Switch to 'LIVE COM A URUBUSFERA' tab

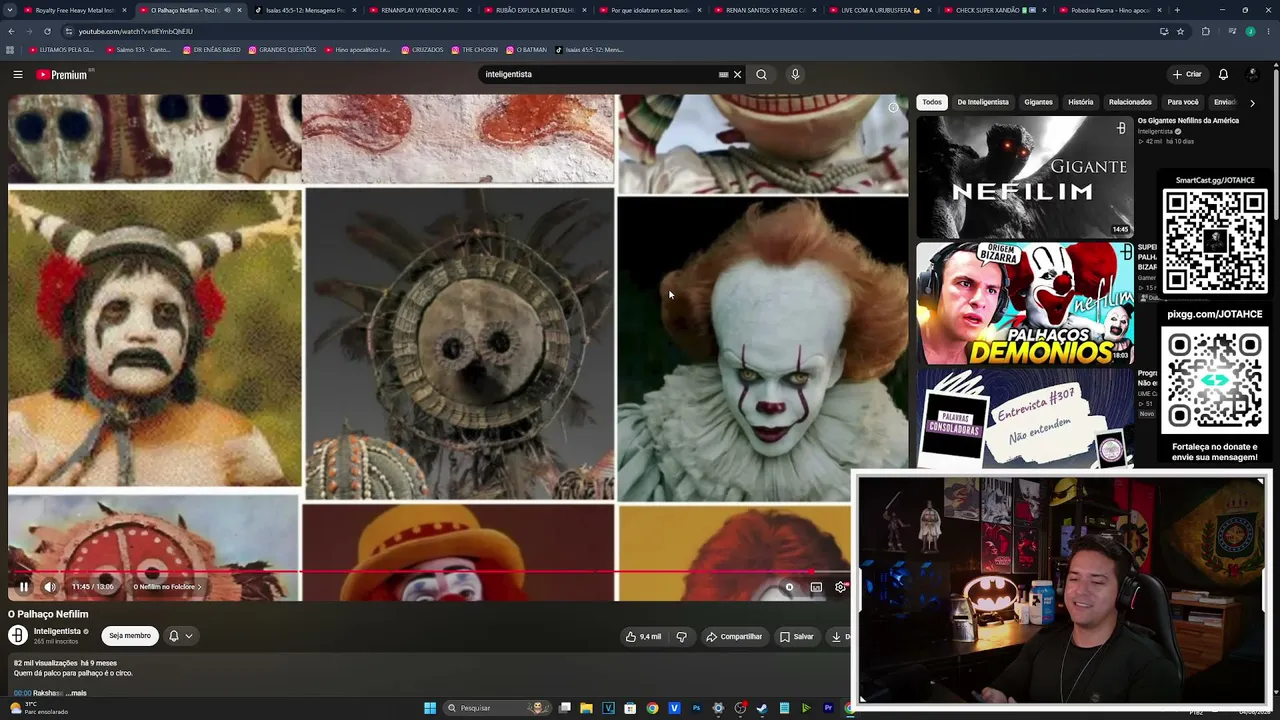[x=882, y=10]
